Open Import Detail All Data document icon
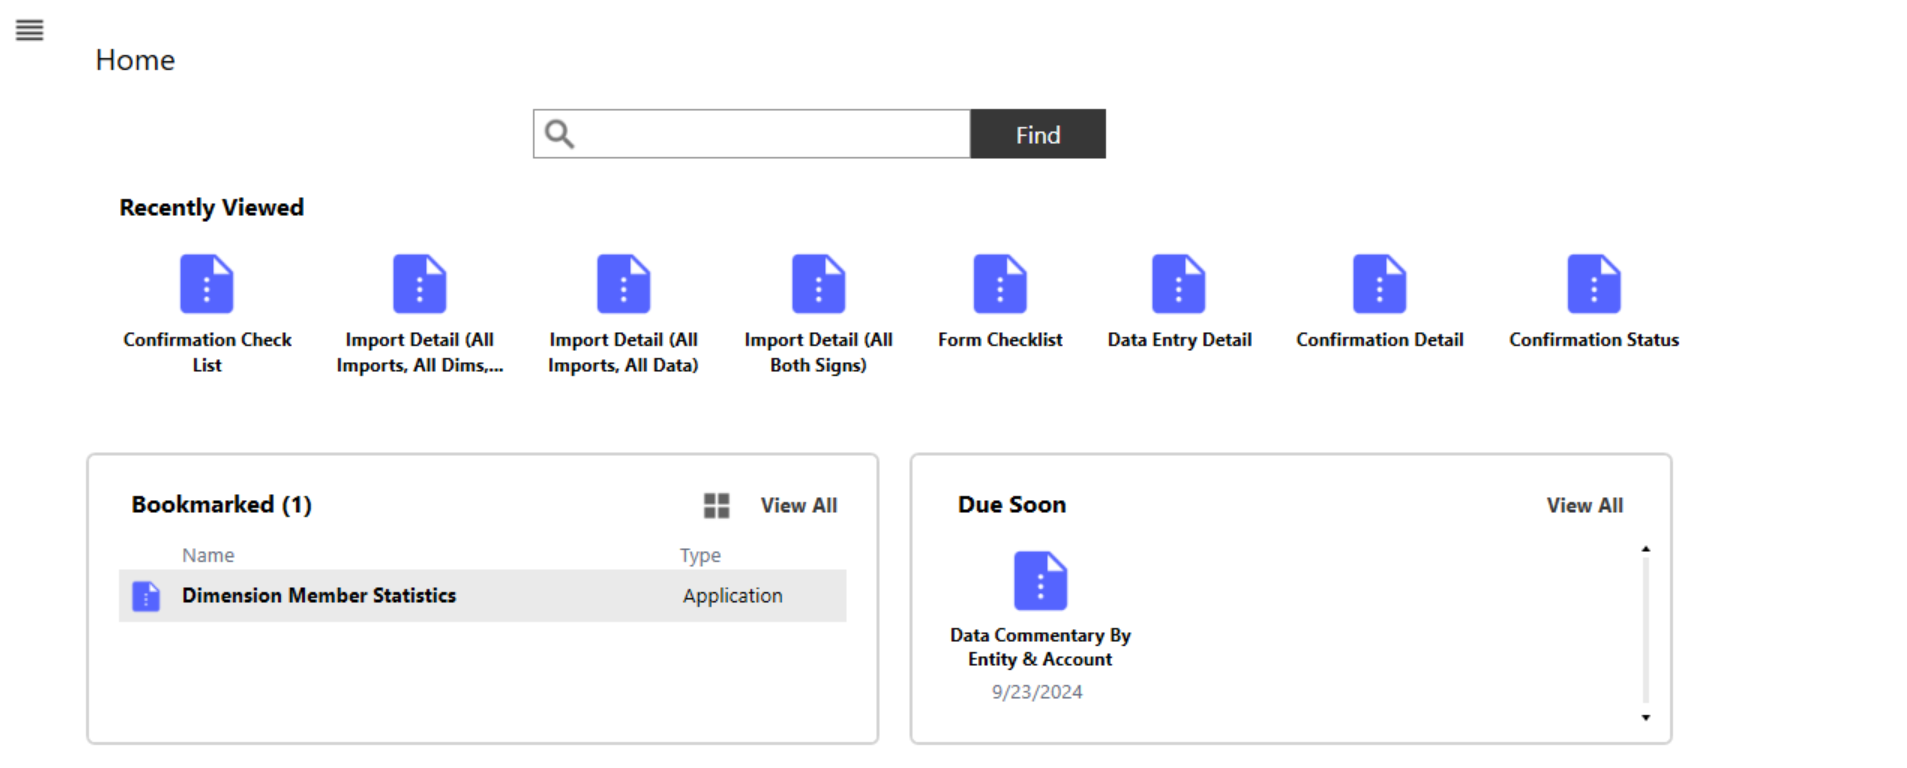 [623, 284]
